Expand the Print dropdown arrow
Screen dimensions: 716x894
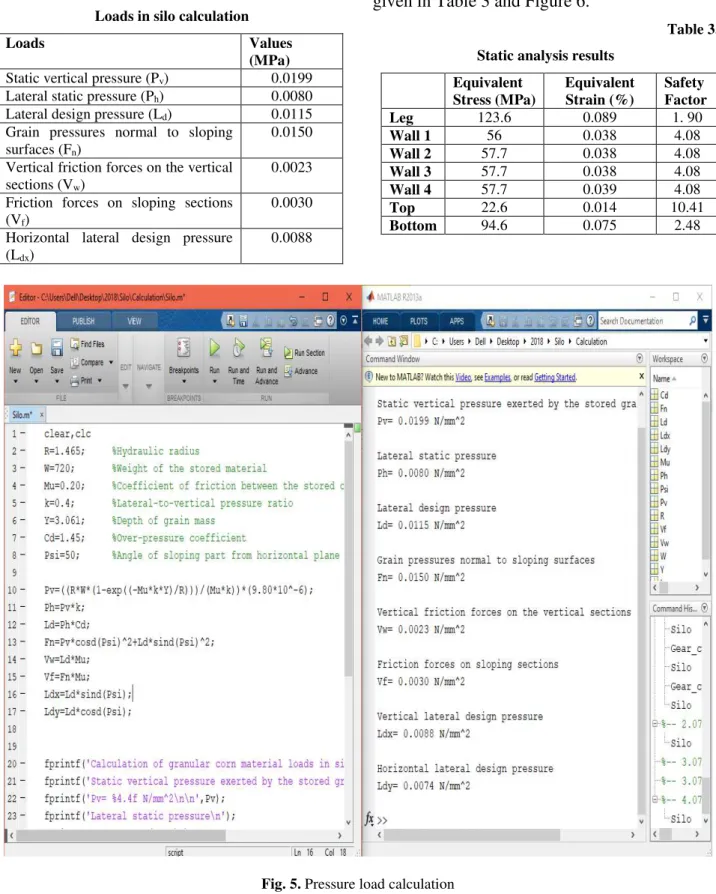click(x=99, y=380)
